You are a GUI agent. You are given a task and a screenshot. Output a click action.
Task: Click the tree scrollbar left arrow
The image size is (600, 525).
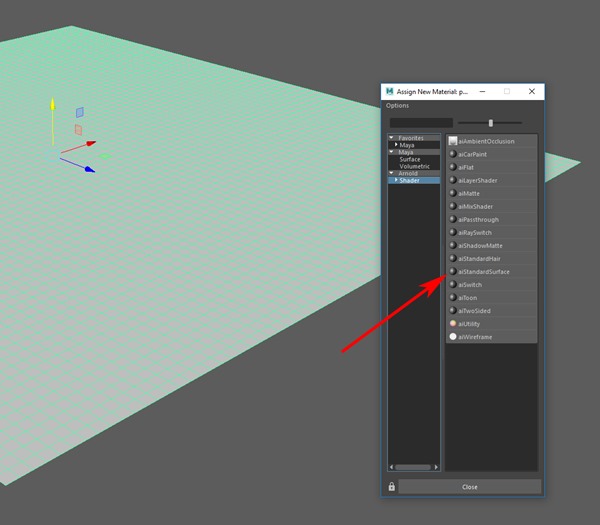tap(391, 467)
